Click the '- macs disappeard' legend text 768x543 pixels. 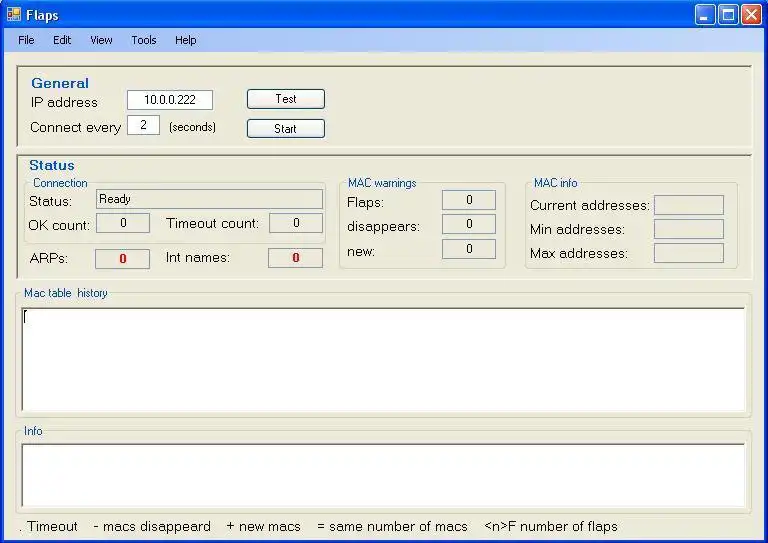(152, 526)
